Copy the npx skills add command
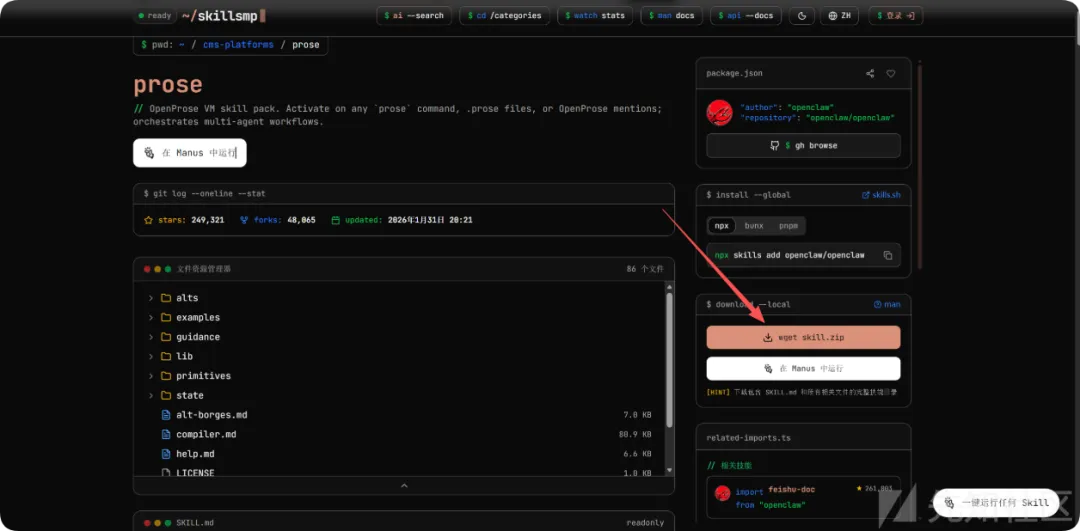 (x=888, y=256)
